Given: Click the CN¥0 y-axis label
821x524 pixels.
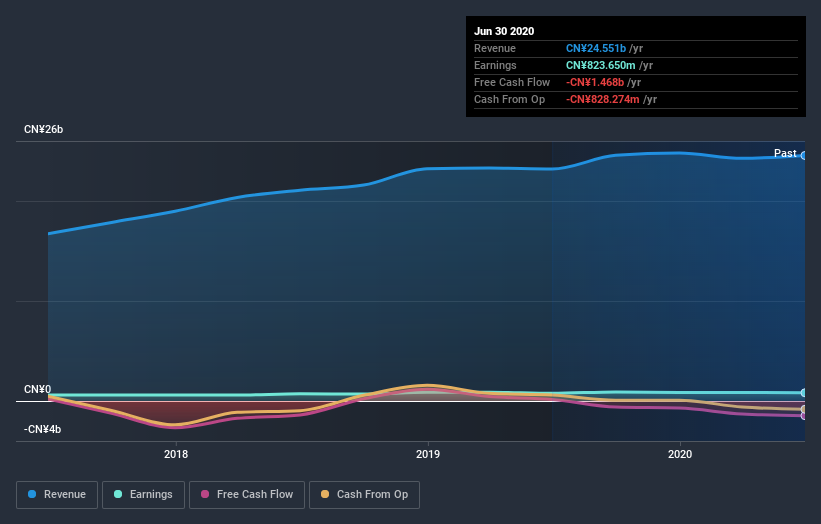Looking at the screenshot, I should [38, 389].
